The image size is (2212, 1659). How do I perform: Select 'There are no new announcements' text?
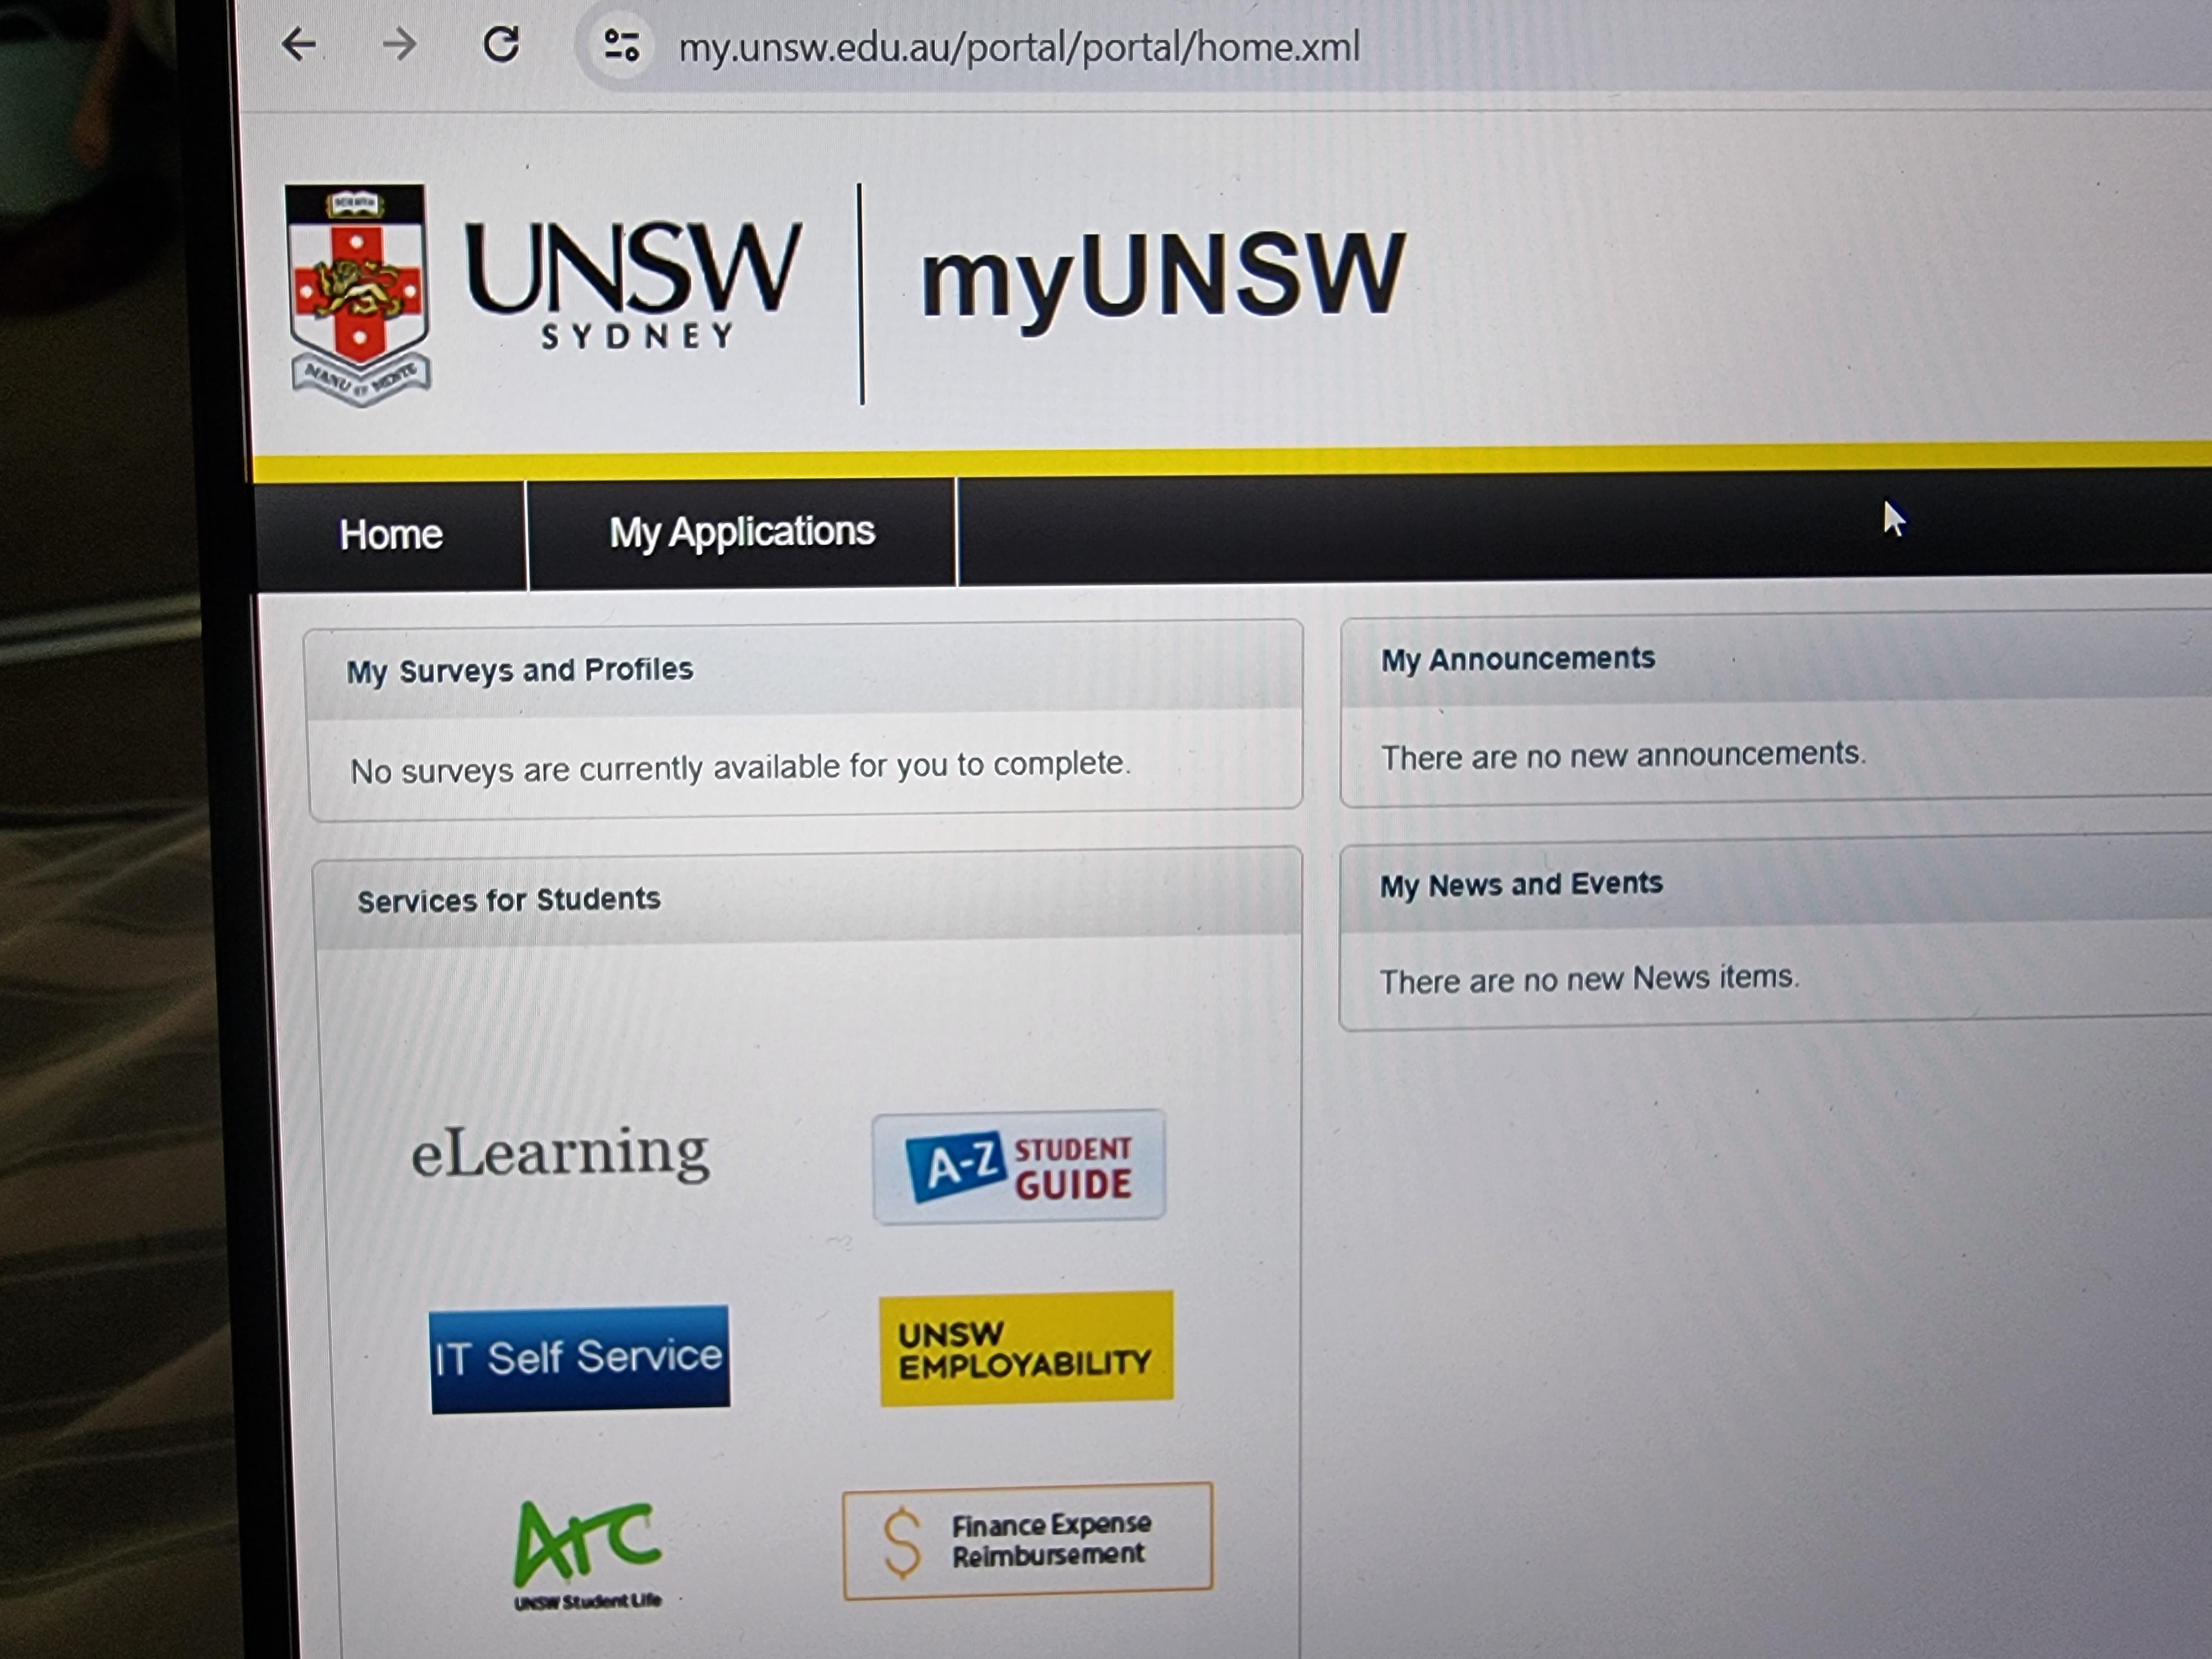coord(1623,755)
